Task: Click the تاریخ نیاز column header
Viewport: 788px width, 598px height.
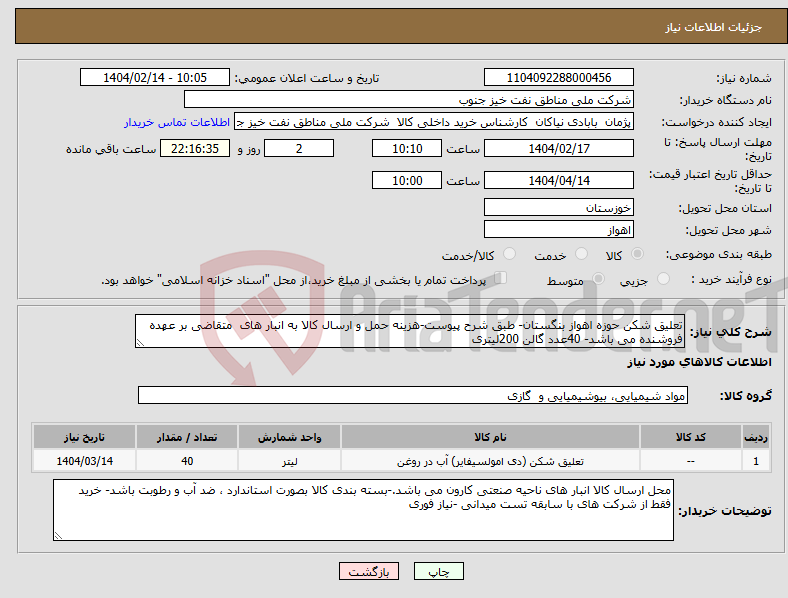Action: click(84, 437)
